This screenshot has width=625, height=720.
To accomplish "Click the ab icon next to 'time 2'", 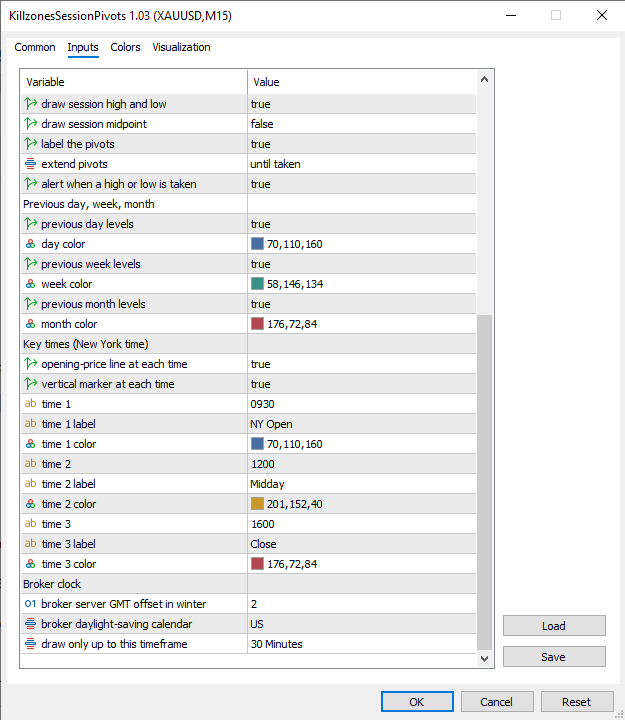I will (30, 463).
